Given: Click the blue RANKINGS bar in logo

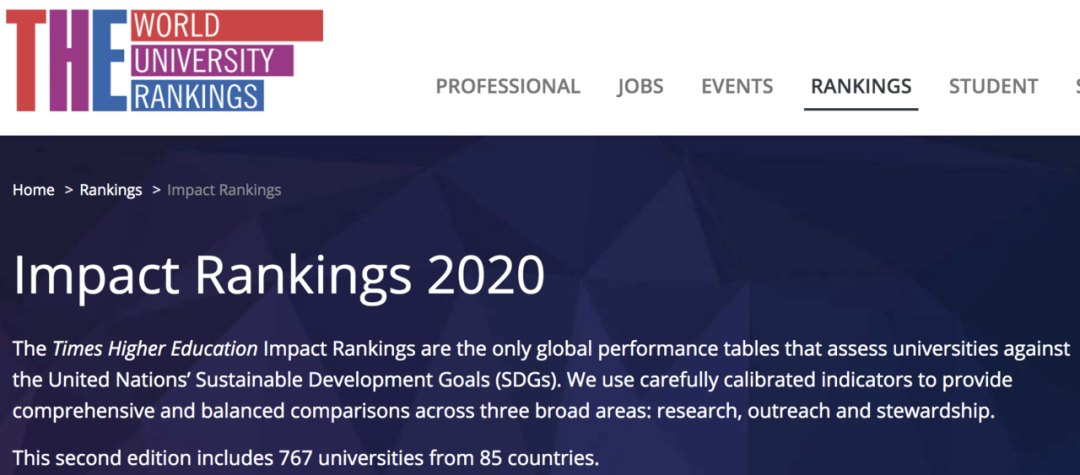Looking at the screenshot, I should [196, 96].
